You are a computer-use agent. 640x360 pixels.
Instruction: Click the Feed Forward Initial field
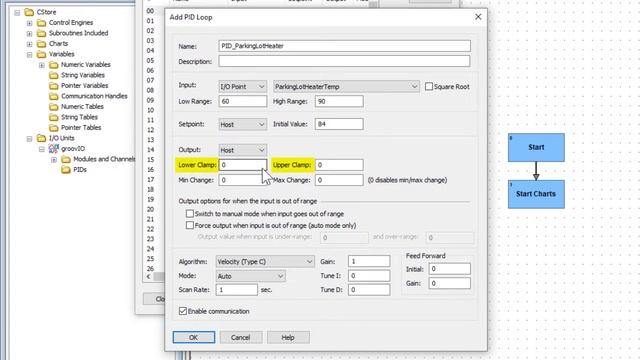point(449,269)
